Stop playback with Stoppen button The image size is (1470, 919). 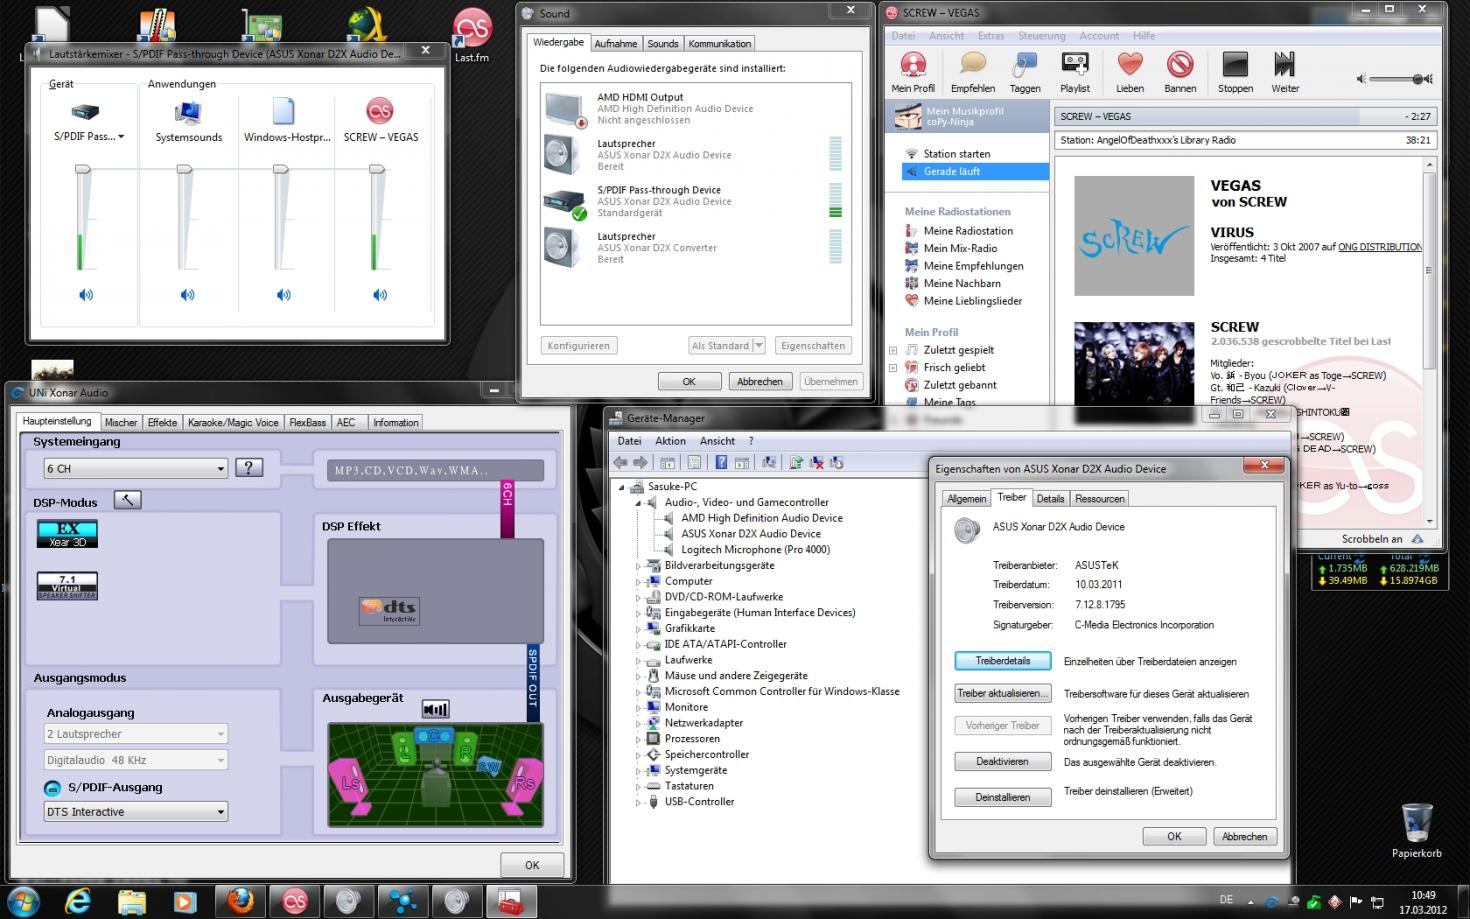[1235, 72]
